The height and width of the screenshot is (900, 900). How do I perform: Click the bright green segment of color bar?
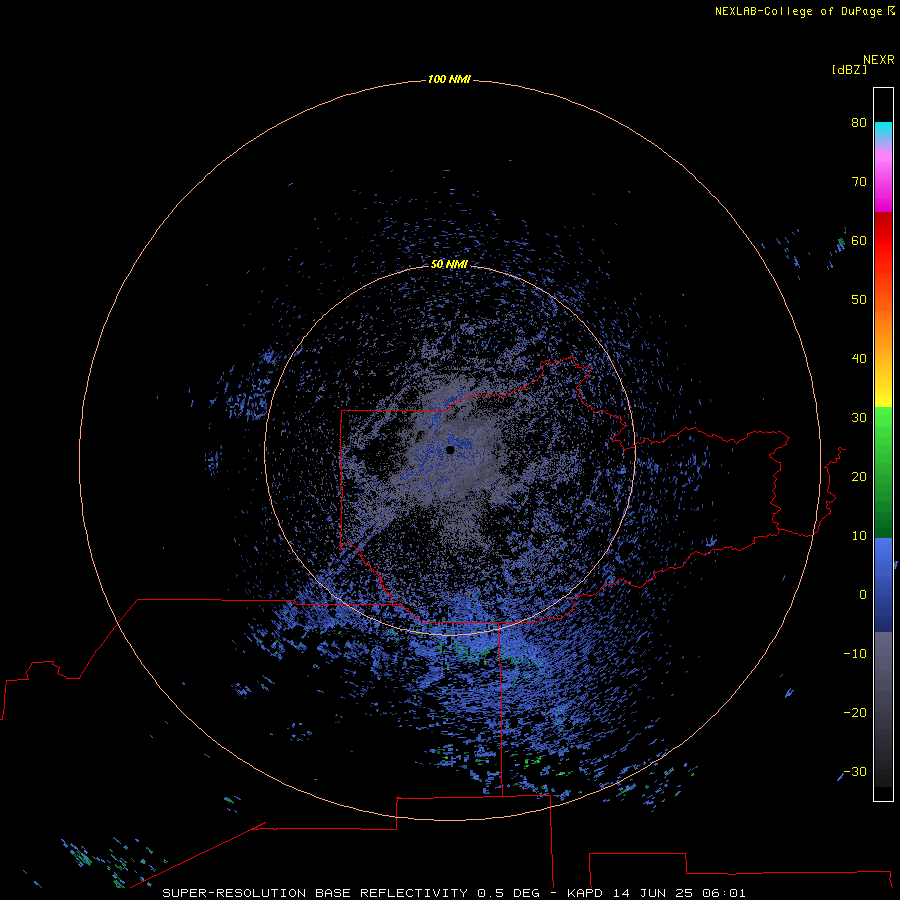tap(883, 425)
